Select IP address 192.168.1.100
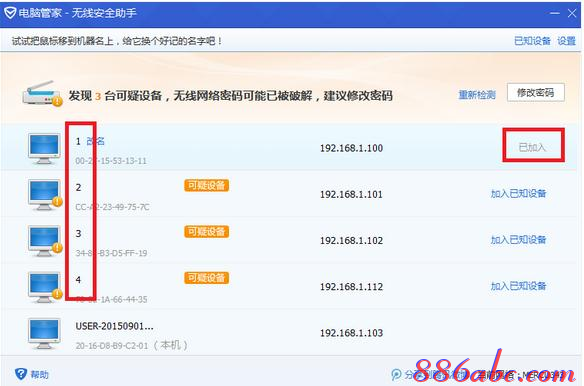 tap(351, 148)
